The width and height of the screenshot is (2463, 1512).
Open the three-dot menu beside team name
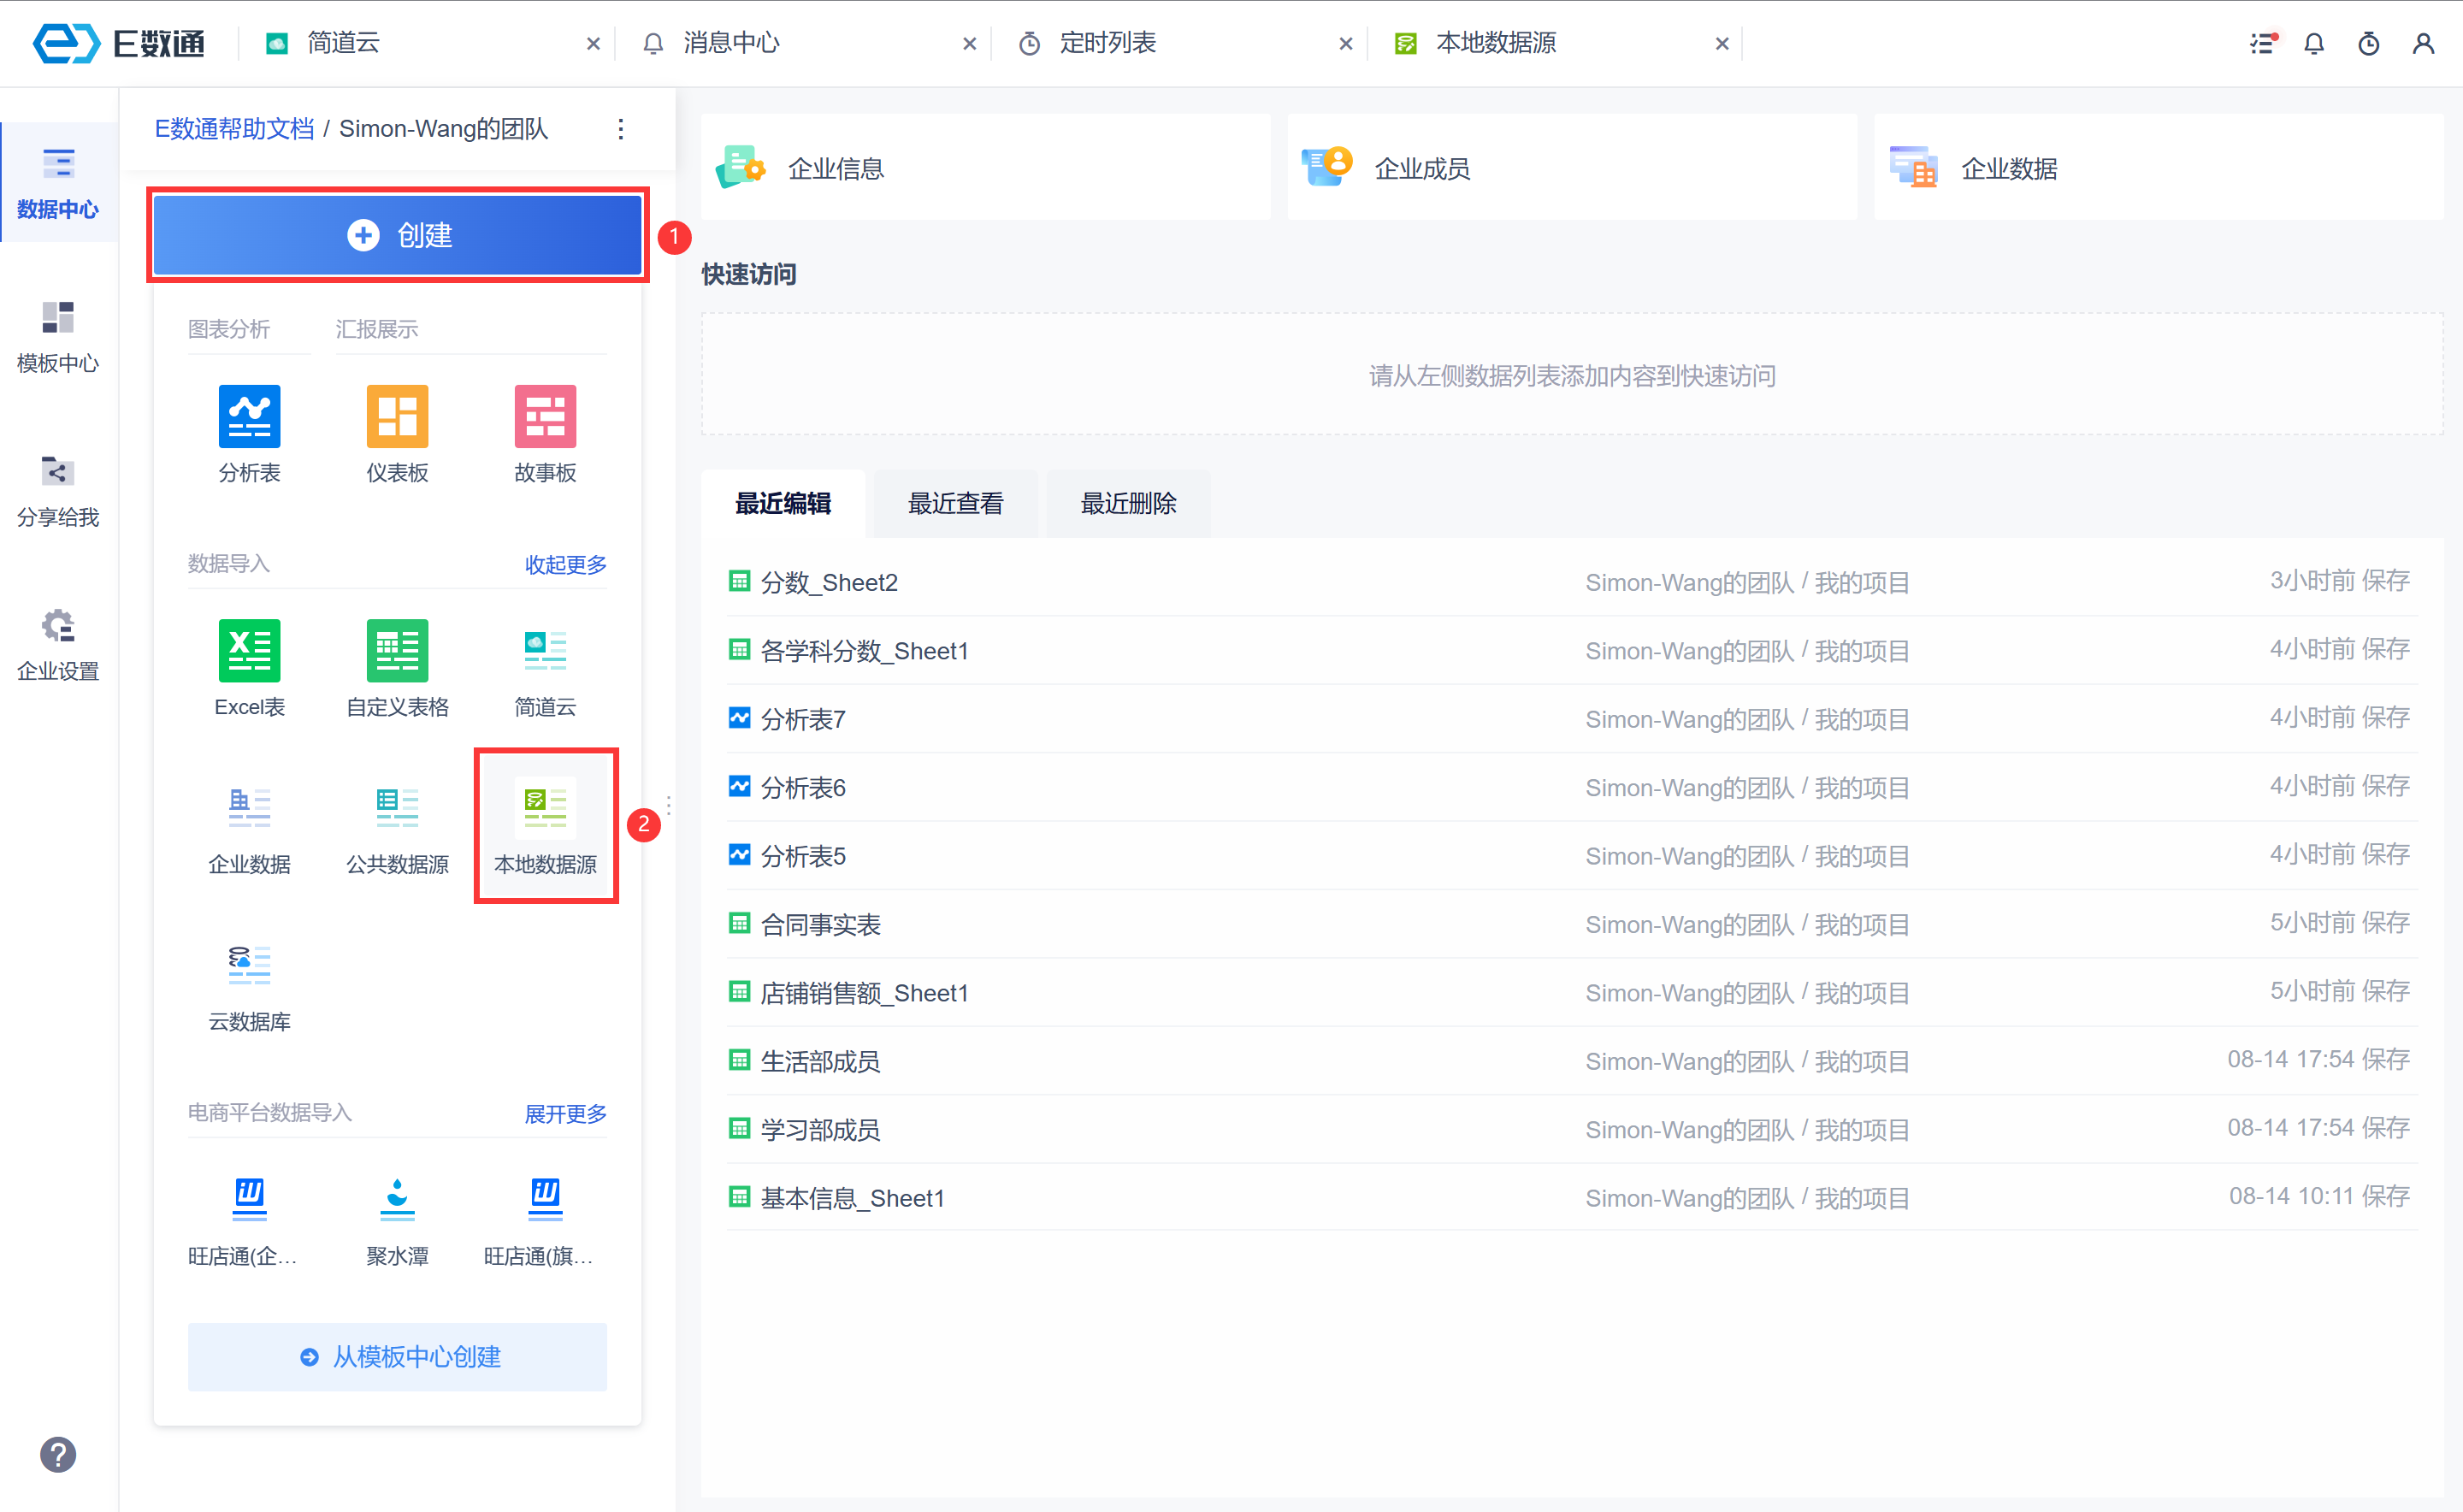621,129
